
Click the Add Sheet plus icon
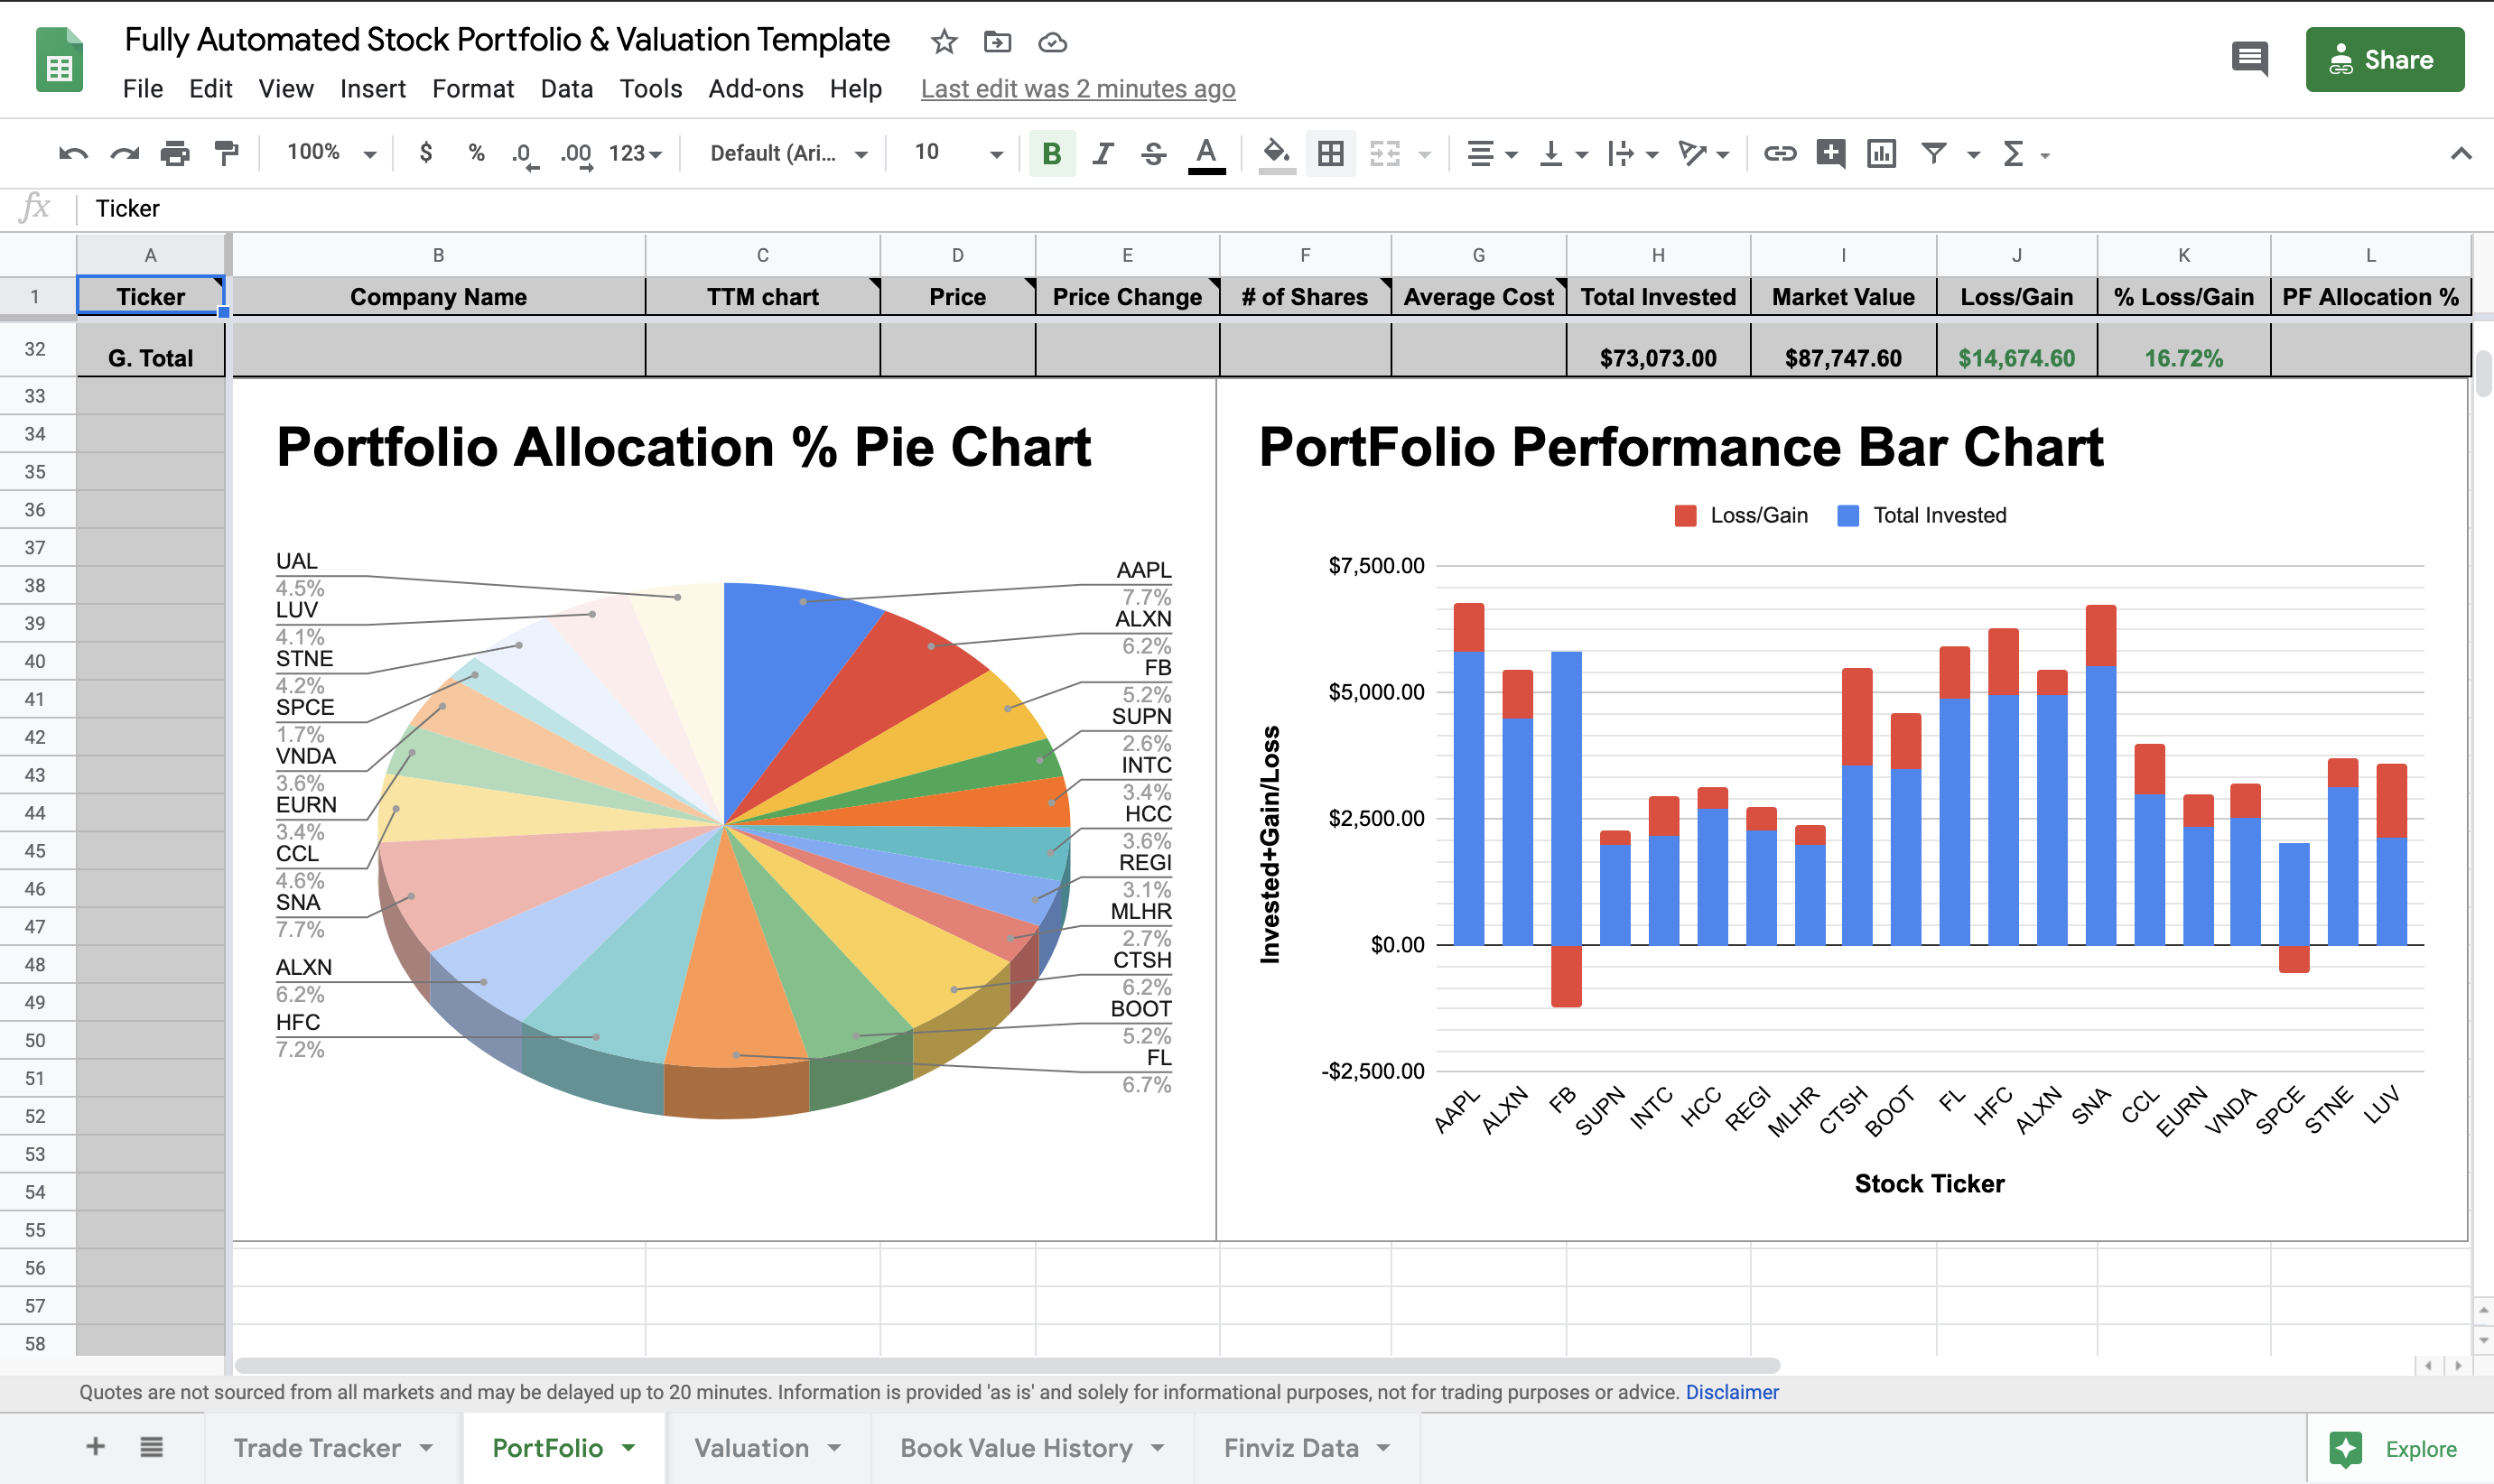click(96, 1446)
